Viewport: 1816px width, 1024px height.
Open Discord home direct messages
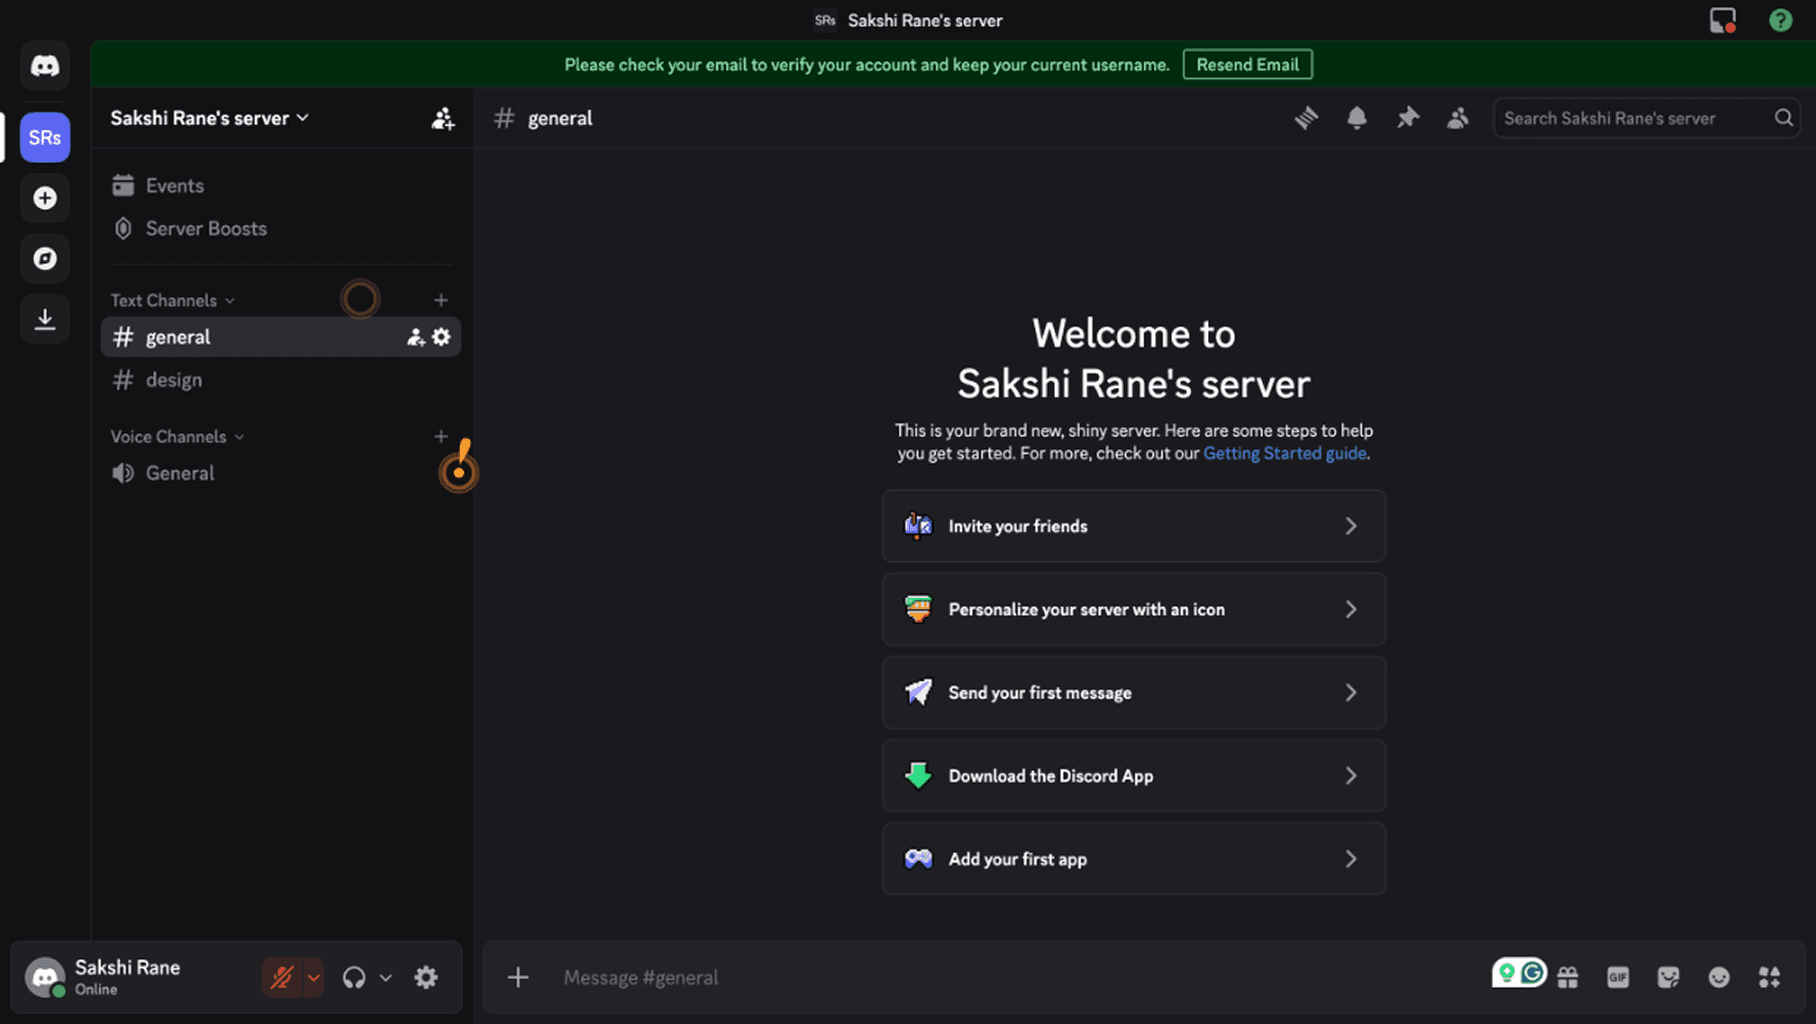tap(45, 66)
